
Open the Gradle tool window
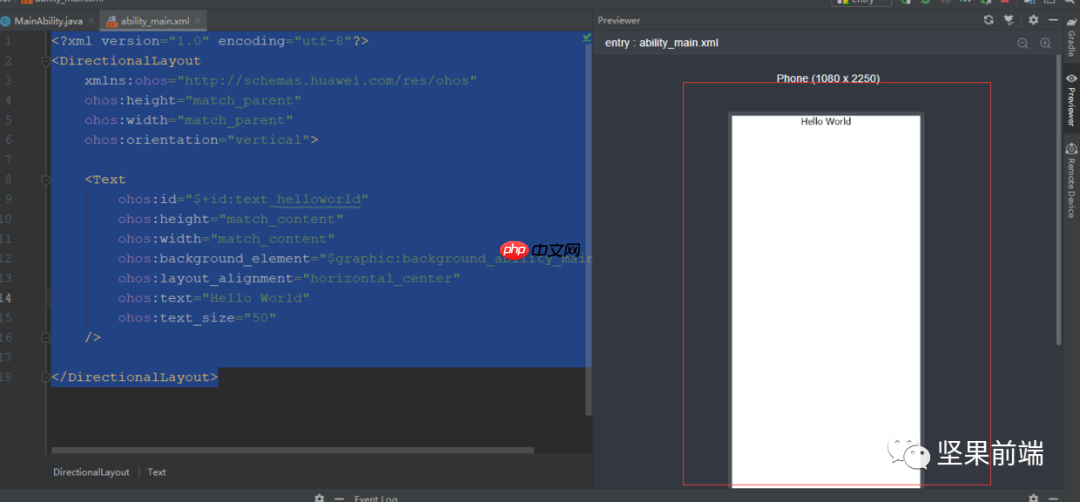coord(1072,38)
